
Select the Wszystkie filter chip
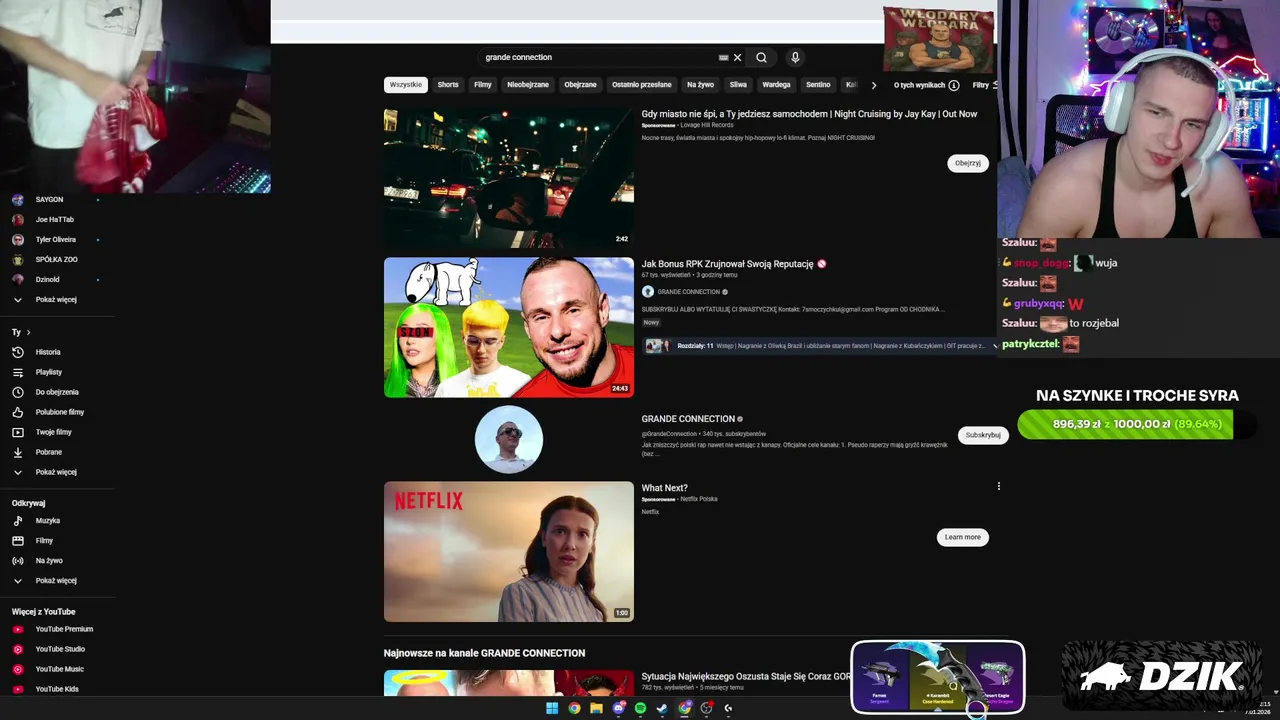click(406, 85)
